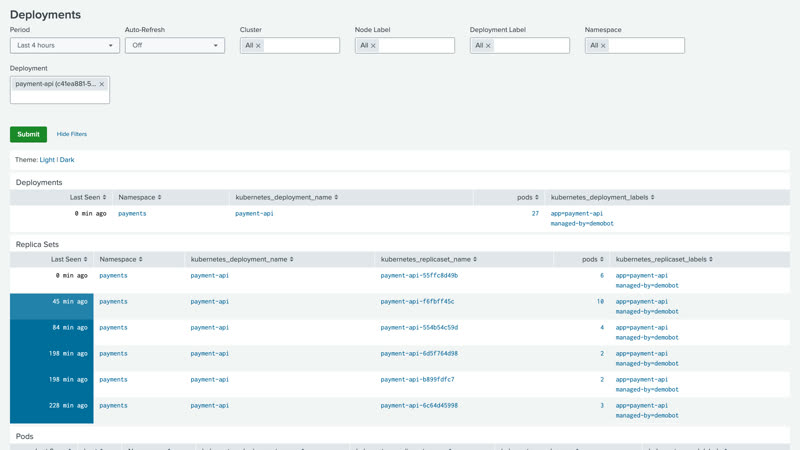Click pods count 10 for payment-api-f6fbff45c

click(601, 302)
